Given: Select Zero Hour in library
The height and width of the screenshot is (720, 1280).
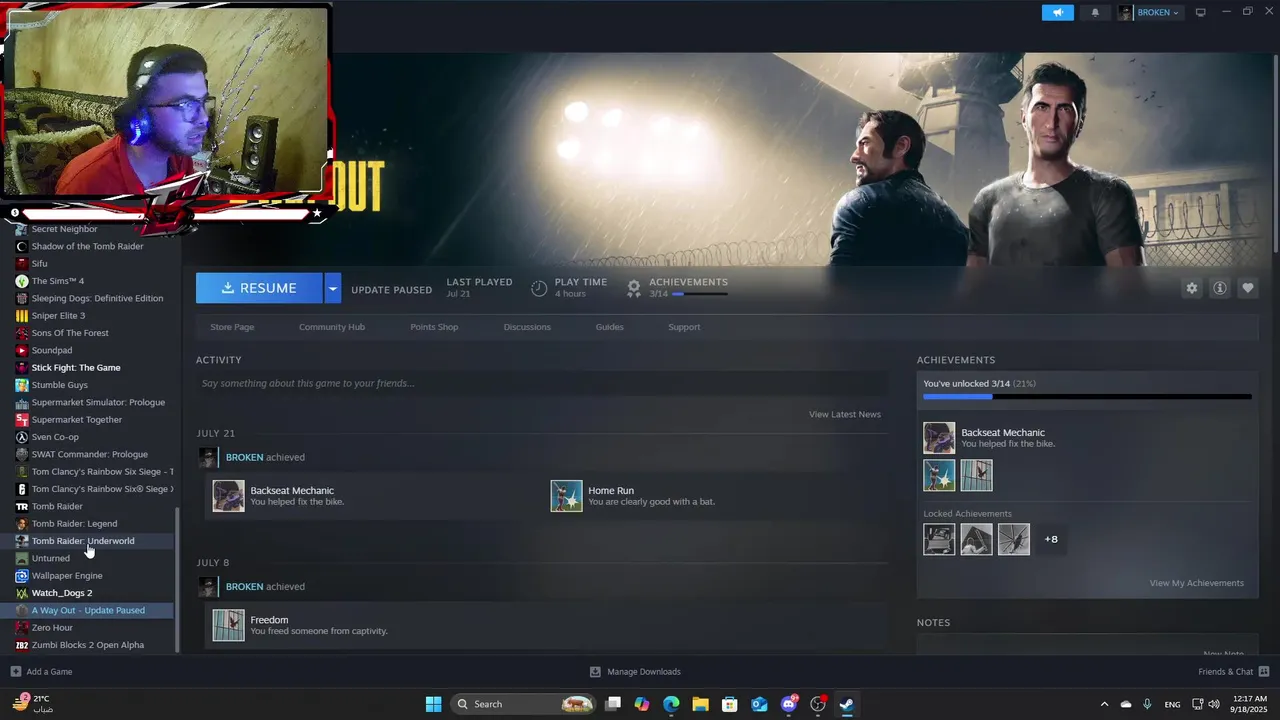Looking at the screenshot, I should (52, 628).
